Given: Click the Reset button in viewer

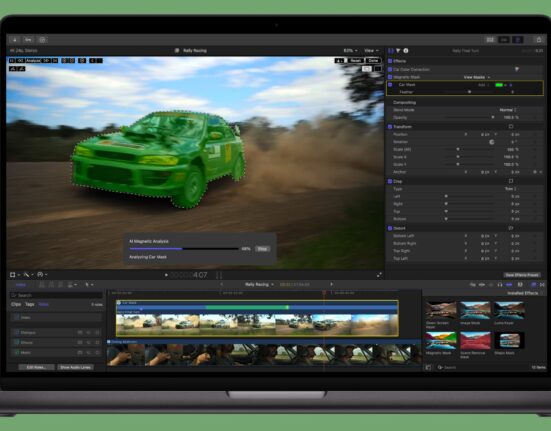Looking at the screenshot, I should pyautogui.click(x=355, y=60).
